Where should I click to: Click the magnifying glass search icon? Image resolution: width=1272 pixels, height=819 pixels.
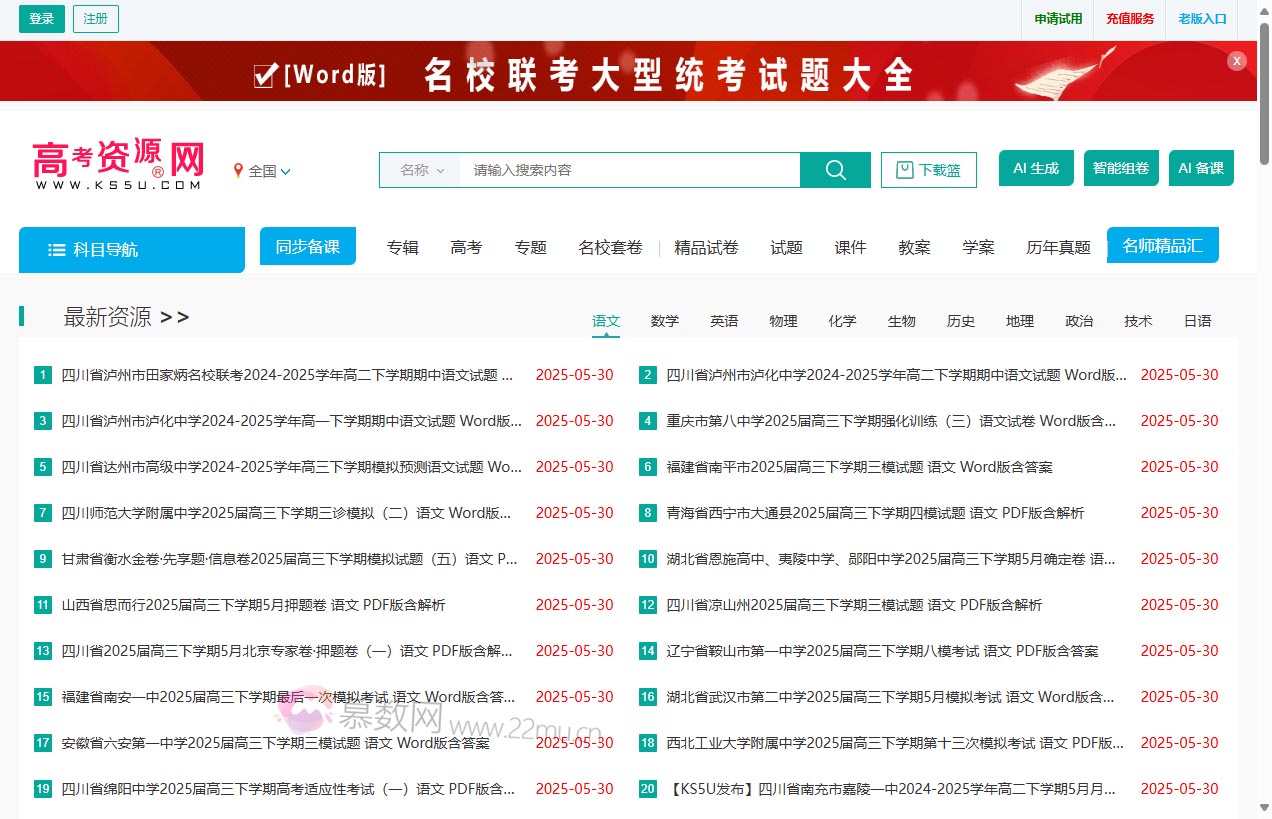835,169
